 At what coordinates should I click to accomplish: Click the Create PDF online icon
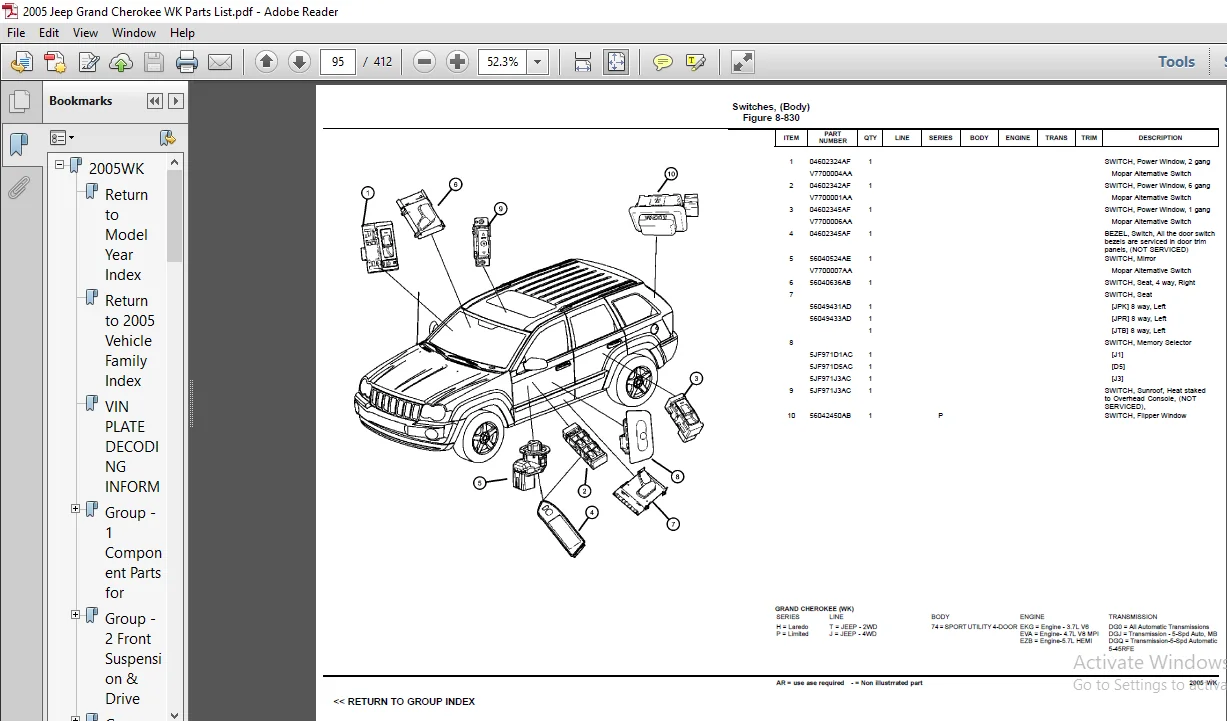click(x=54, y=62)
